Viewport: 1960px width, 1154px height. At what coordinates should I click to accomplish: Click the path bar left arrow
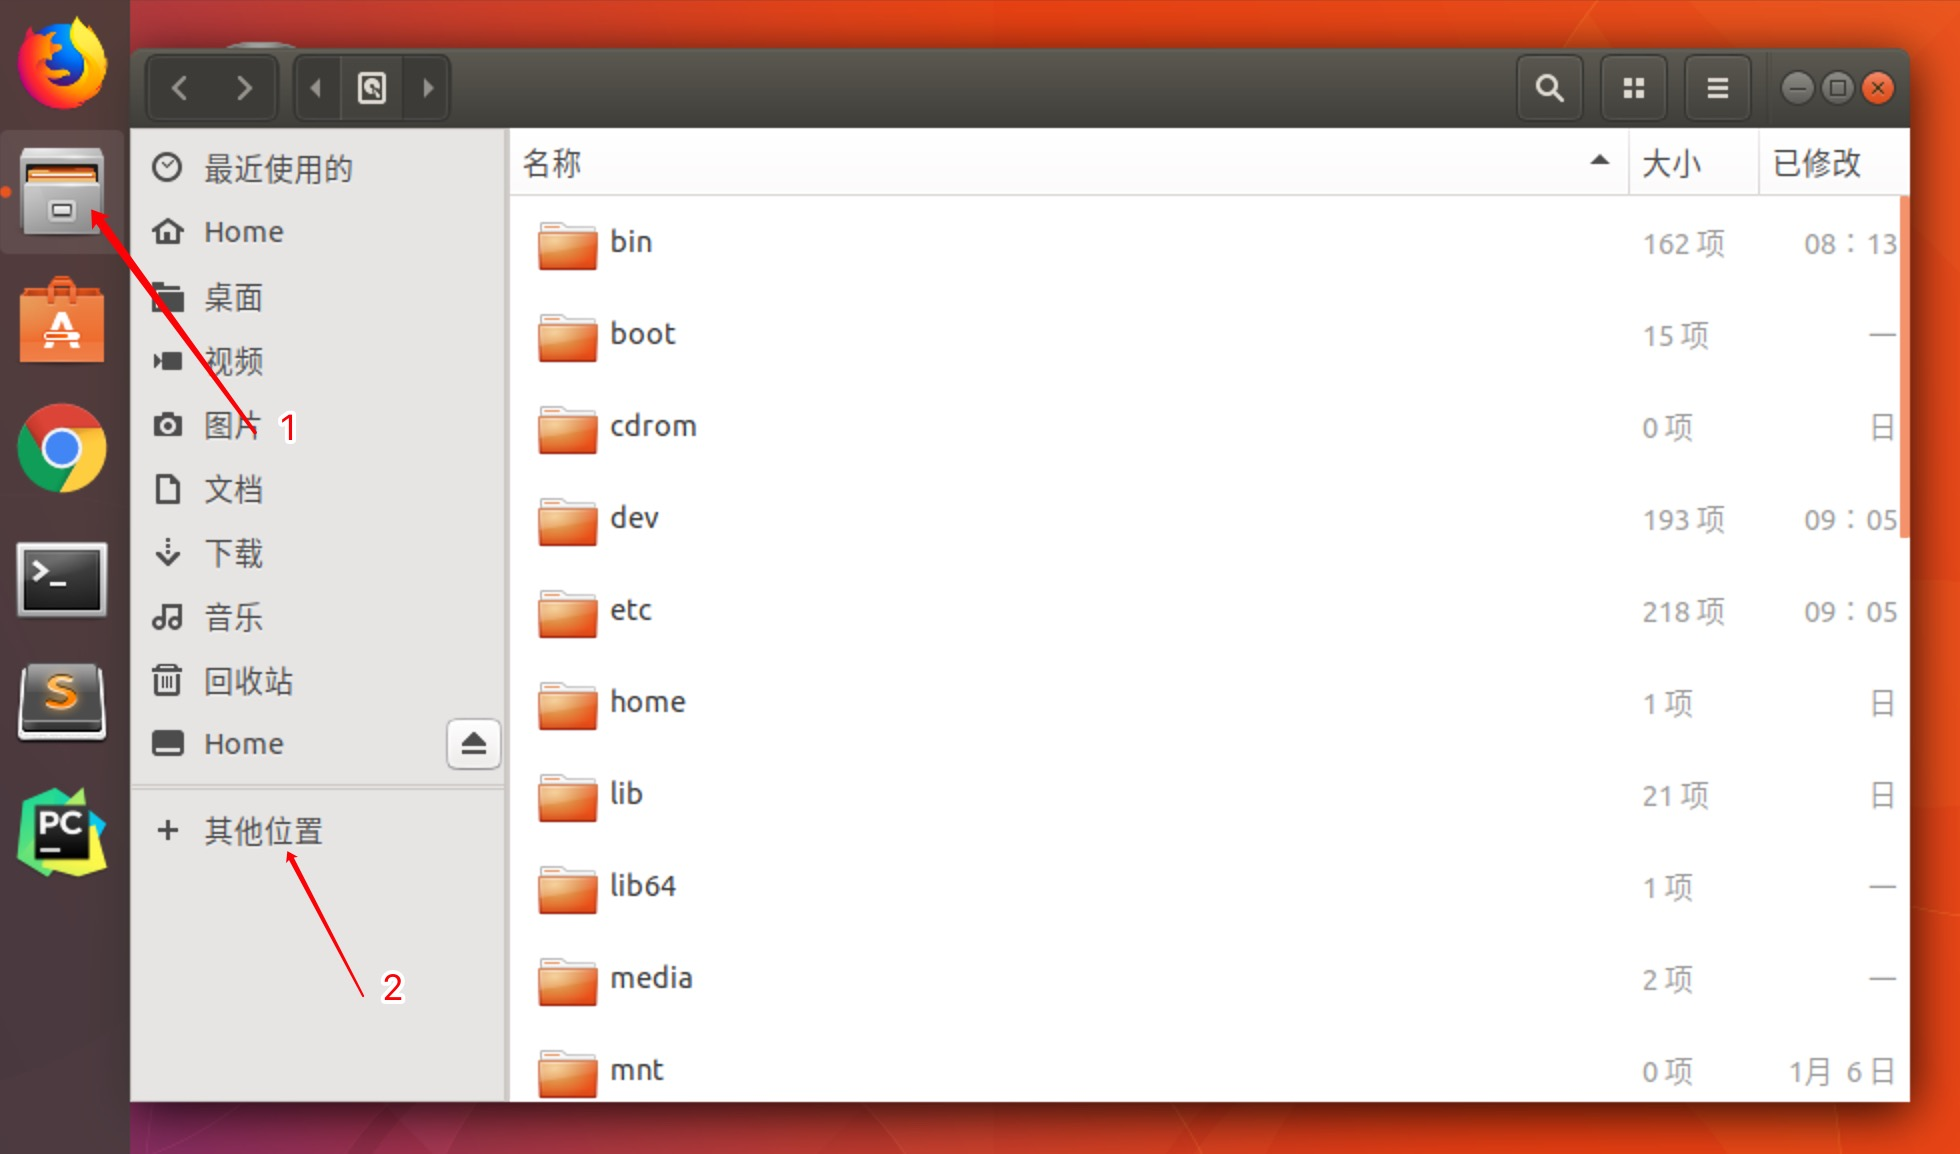click(316, 88)
